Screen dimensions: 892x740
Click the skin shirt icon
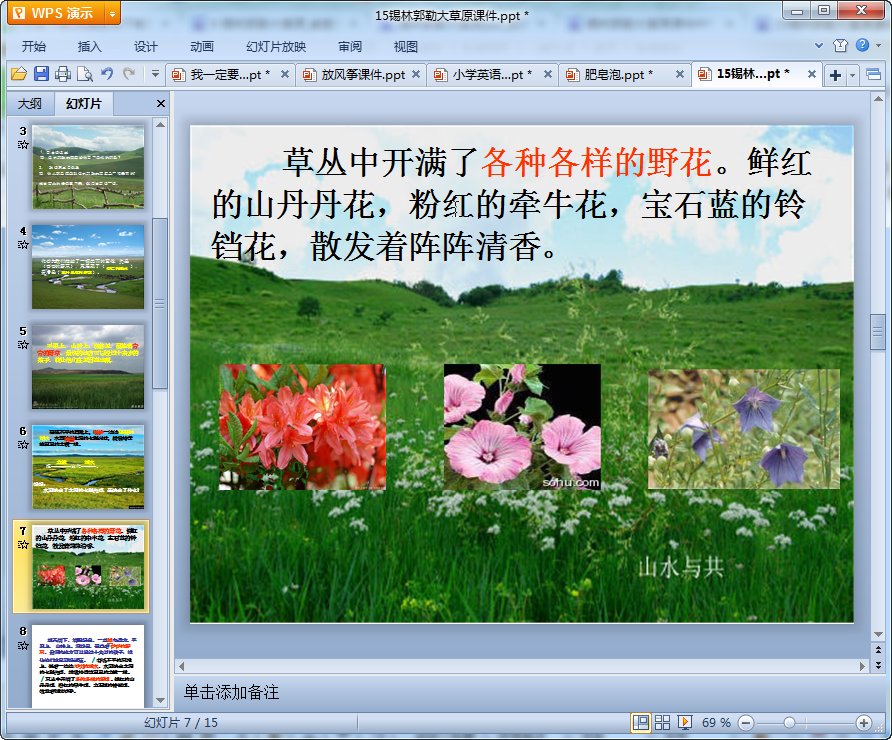[x=840, y=46]
